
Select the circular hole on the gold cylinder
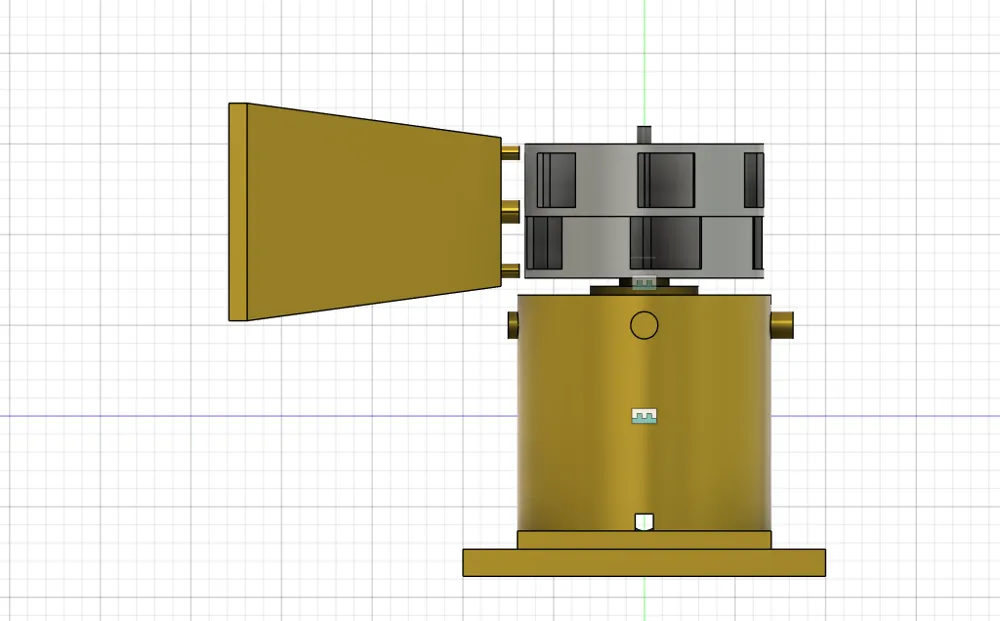coord(644,324)
